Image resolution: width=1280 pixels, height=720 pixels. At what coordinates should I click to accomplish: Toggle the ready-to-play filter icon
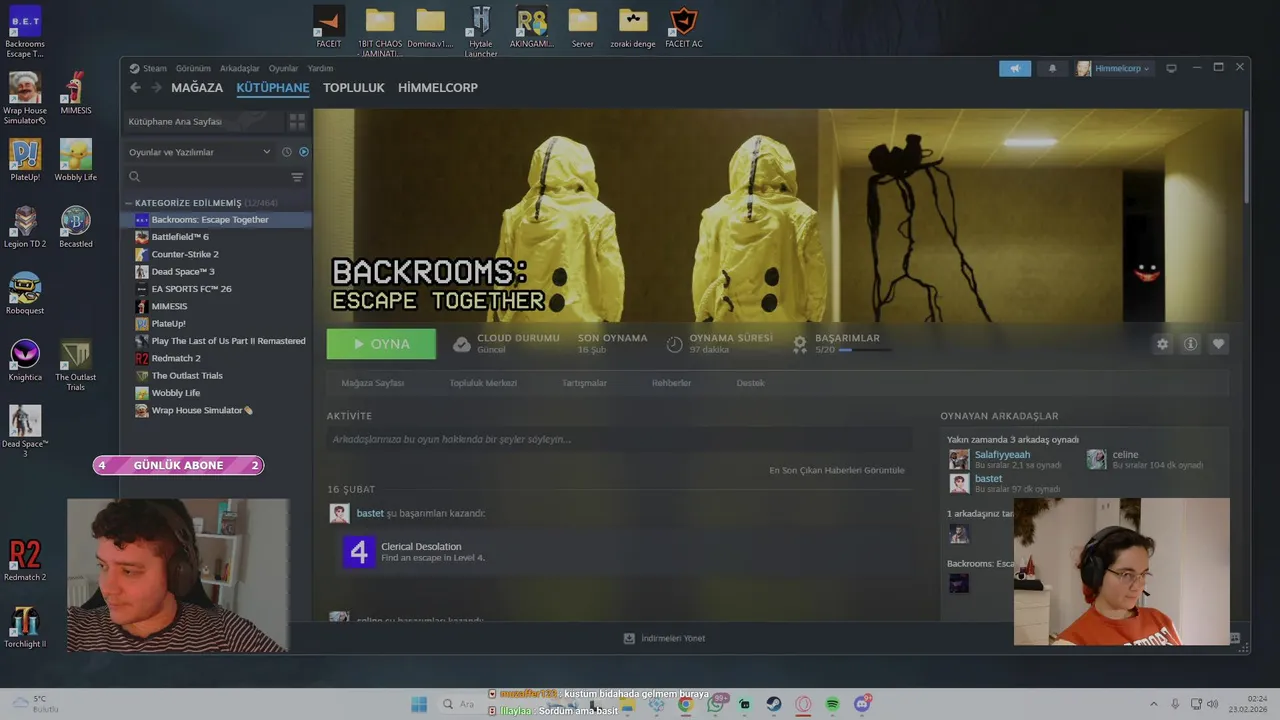pyautogui.click(x=304, y=152)
